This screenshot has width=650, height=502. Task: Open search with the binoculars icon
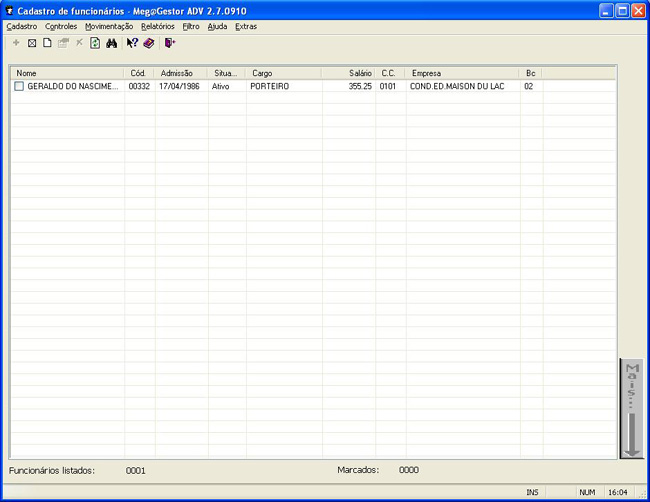112,44
